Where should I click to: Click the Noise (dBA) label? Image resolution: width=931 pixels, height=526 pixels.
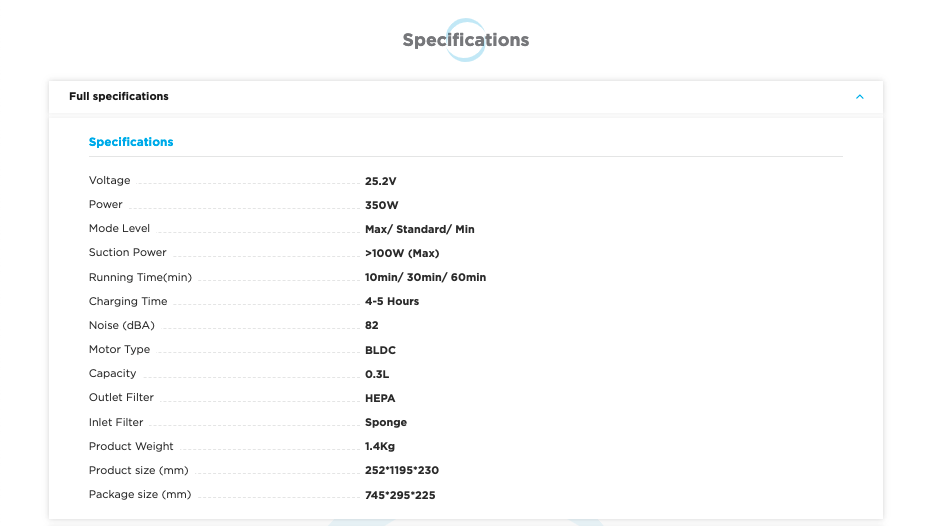[x=122, y=325]
